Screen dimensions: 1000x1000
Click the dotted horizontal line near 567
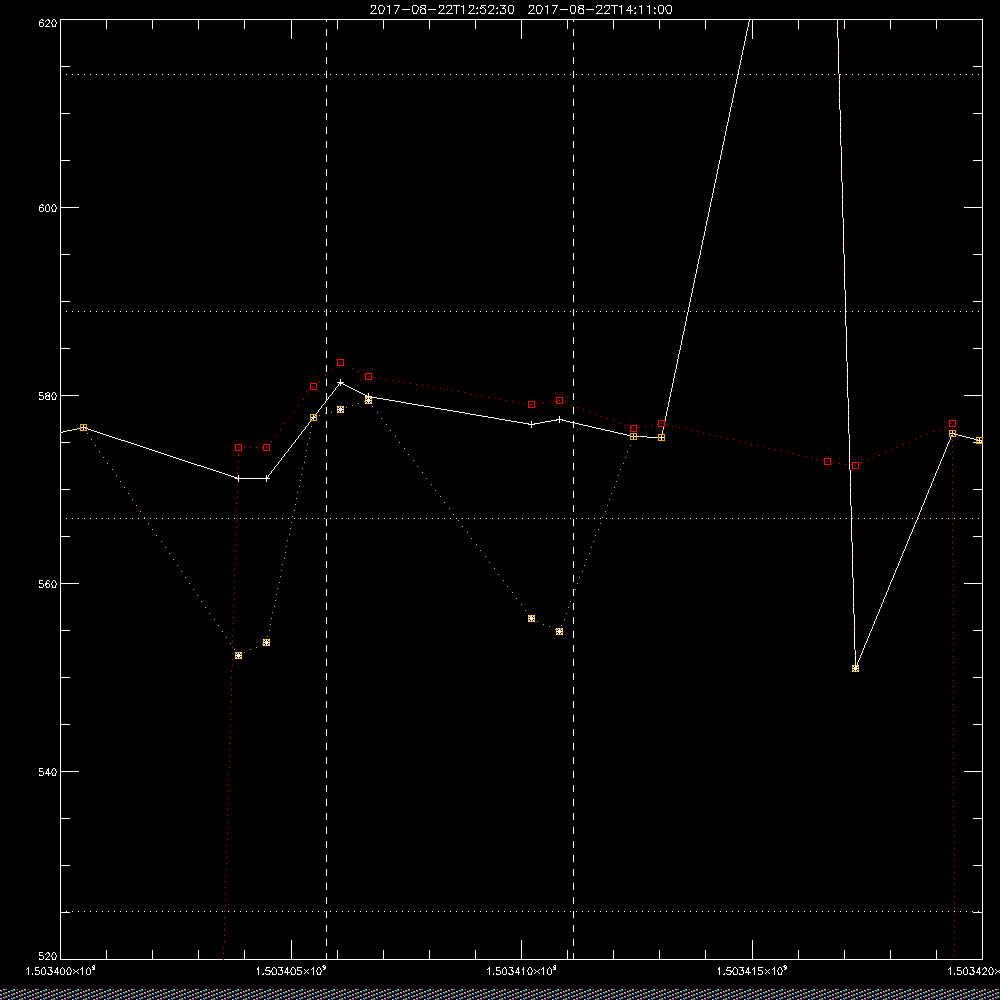point(521,518)
